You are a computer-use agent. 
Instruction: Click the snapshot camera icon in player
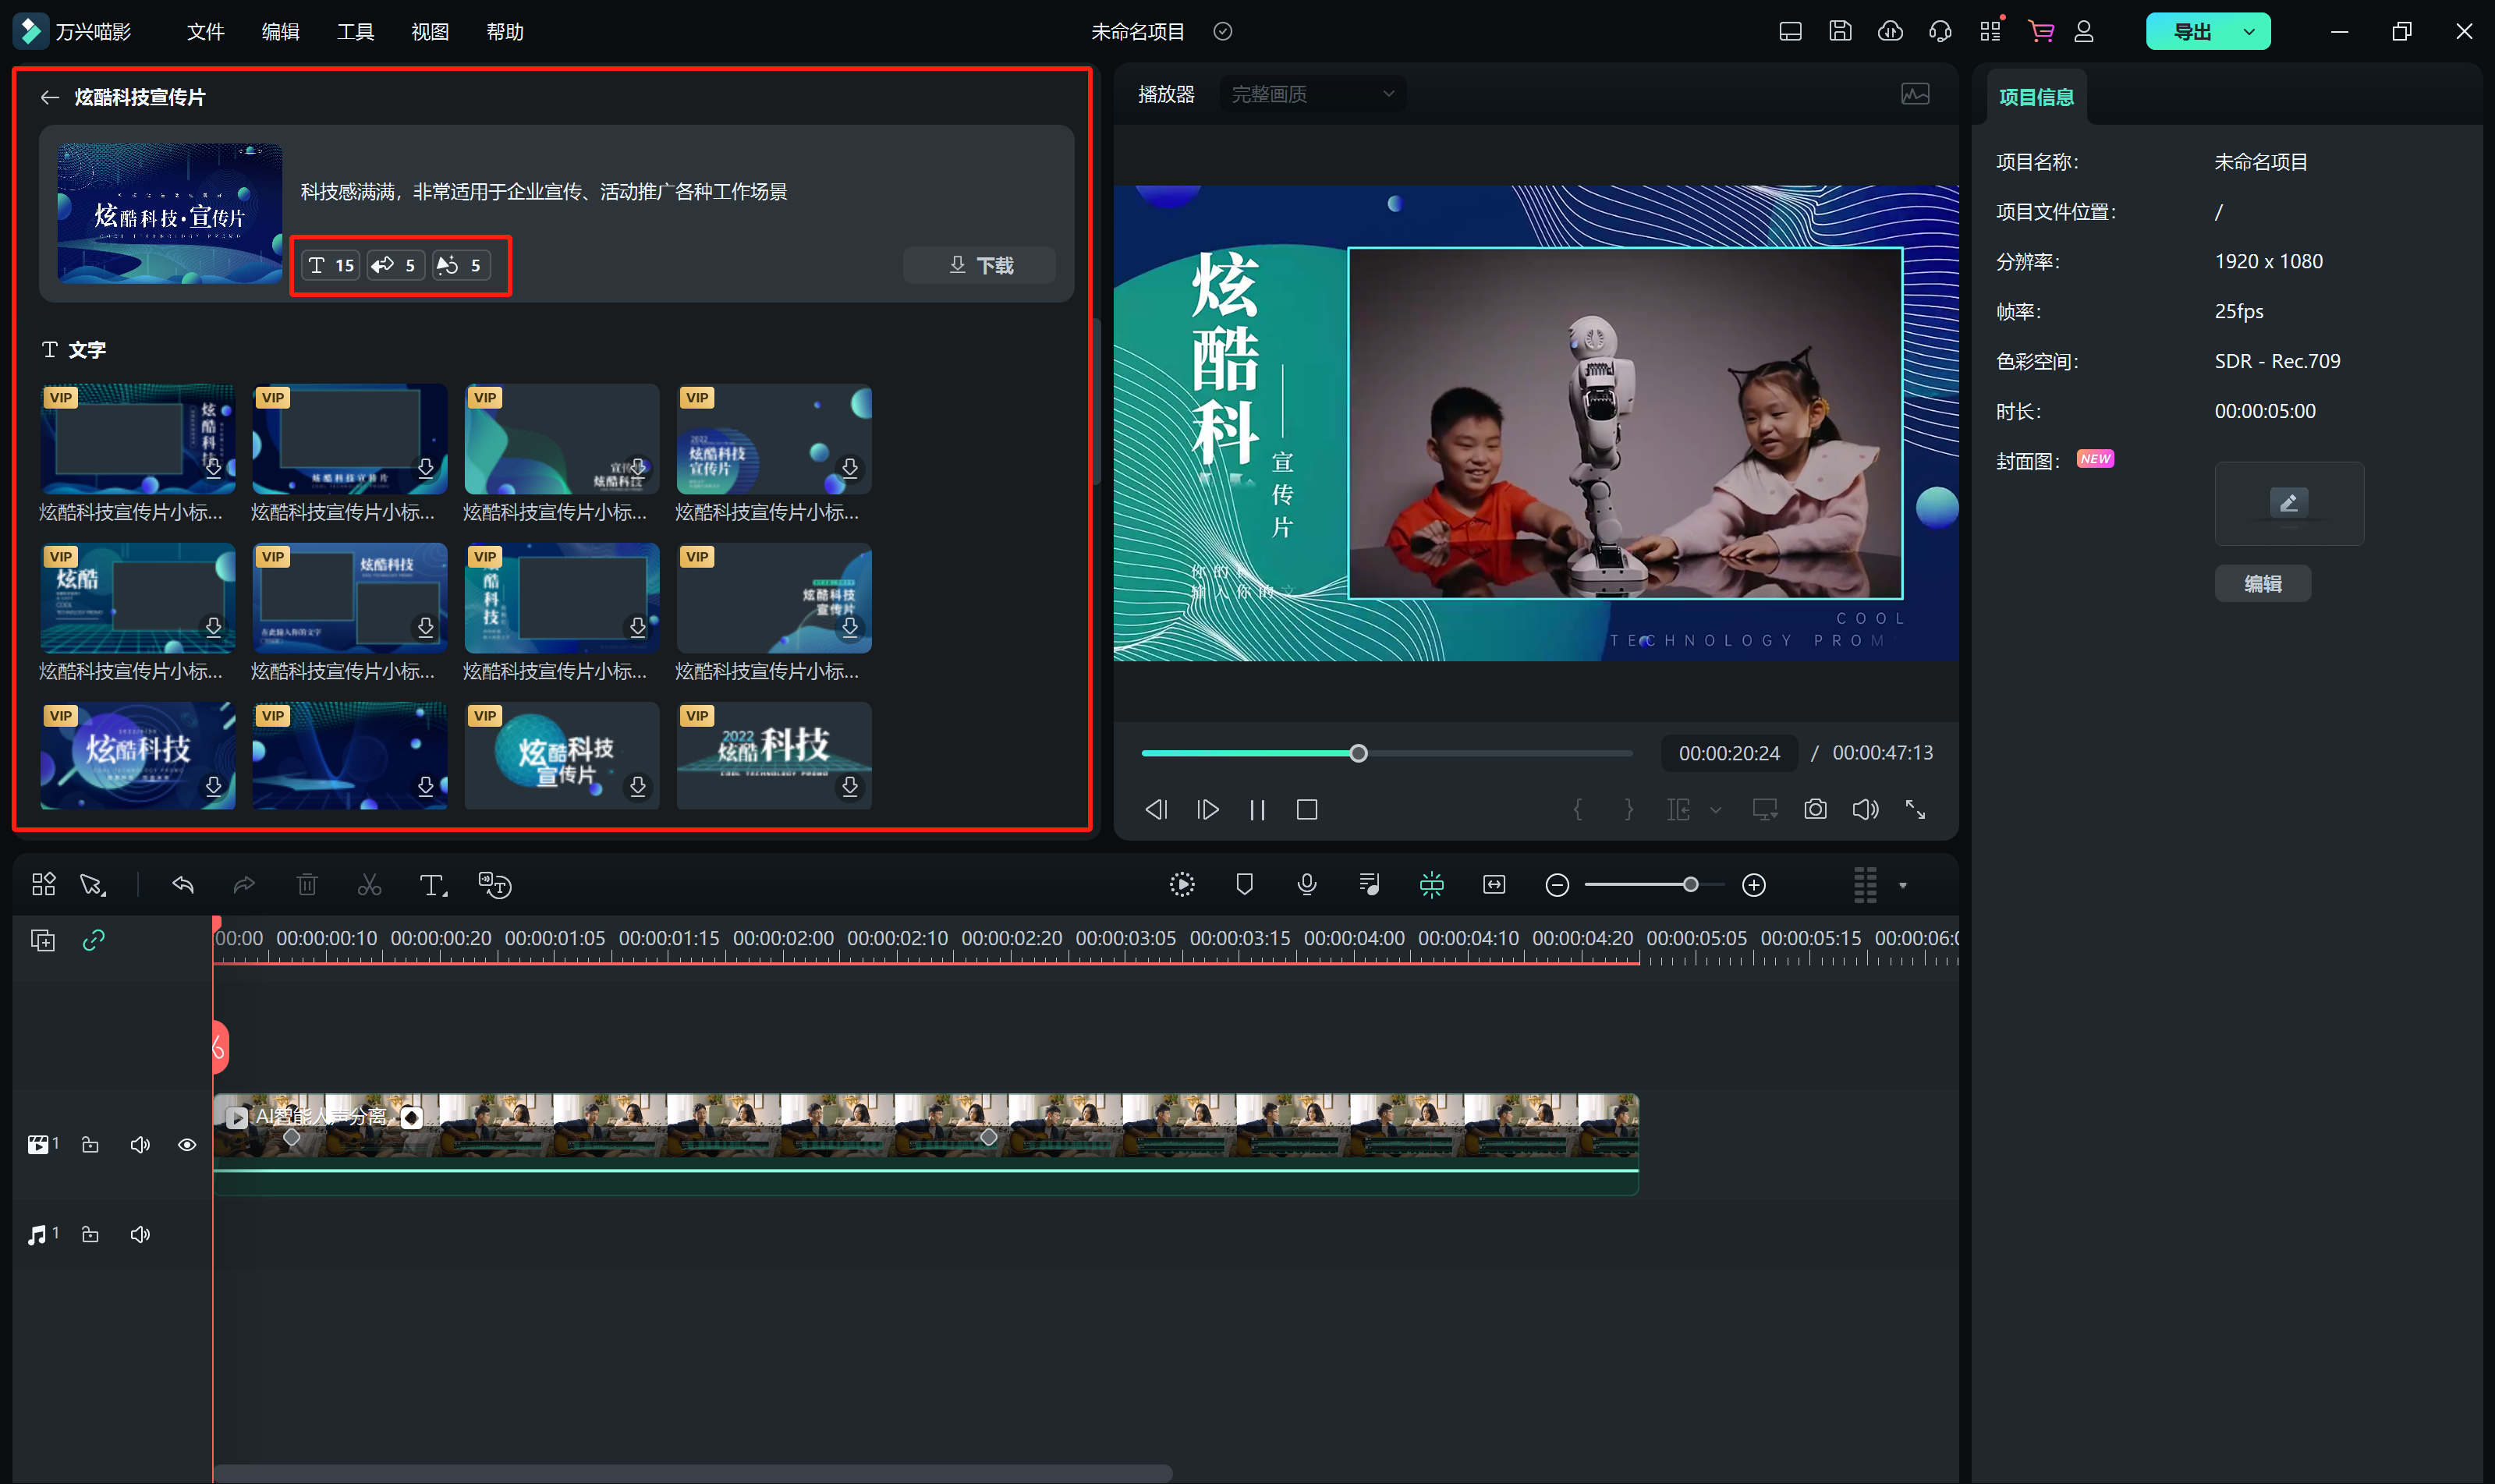point(1815,809)
